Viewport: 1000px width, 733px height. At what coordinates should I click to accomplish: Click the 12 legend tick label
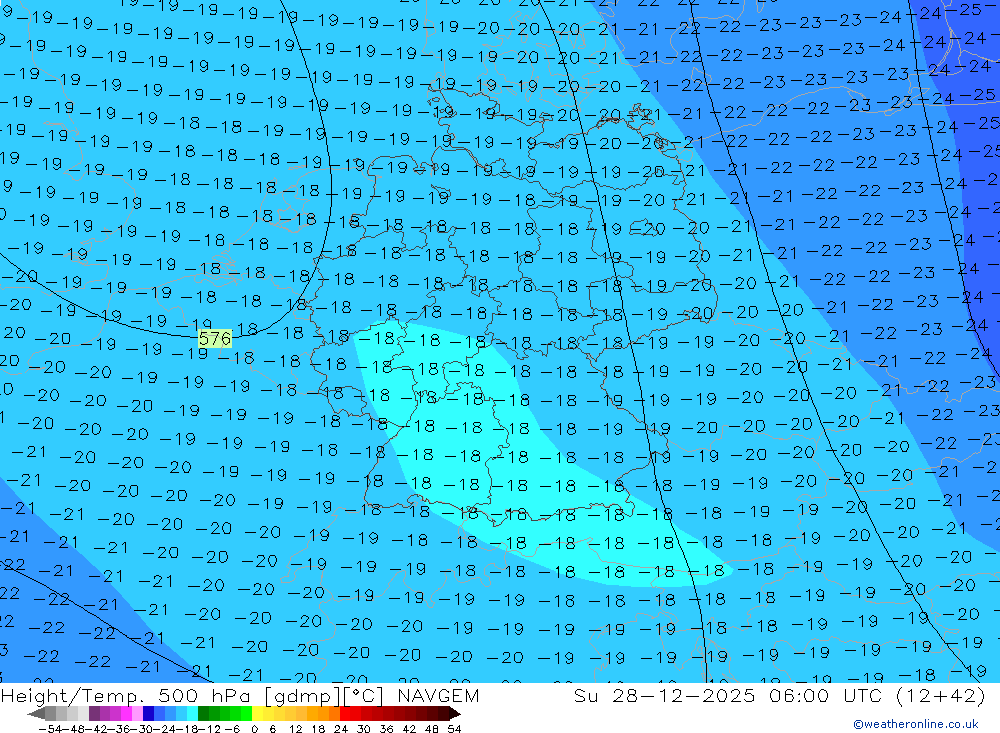(x=295, y=729)
